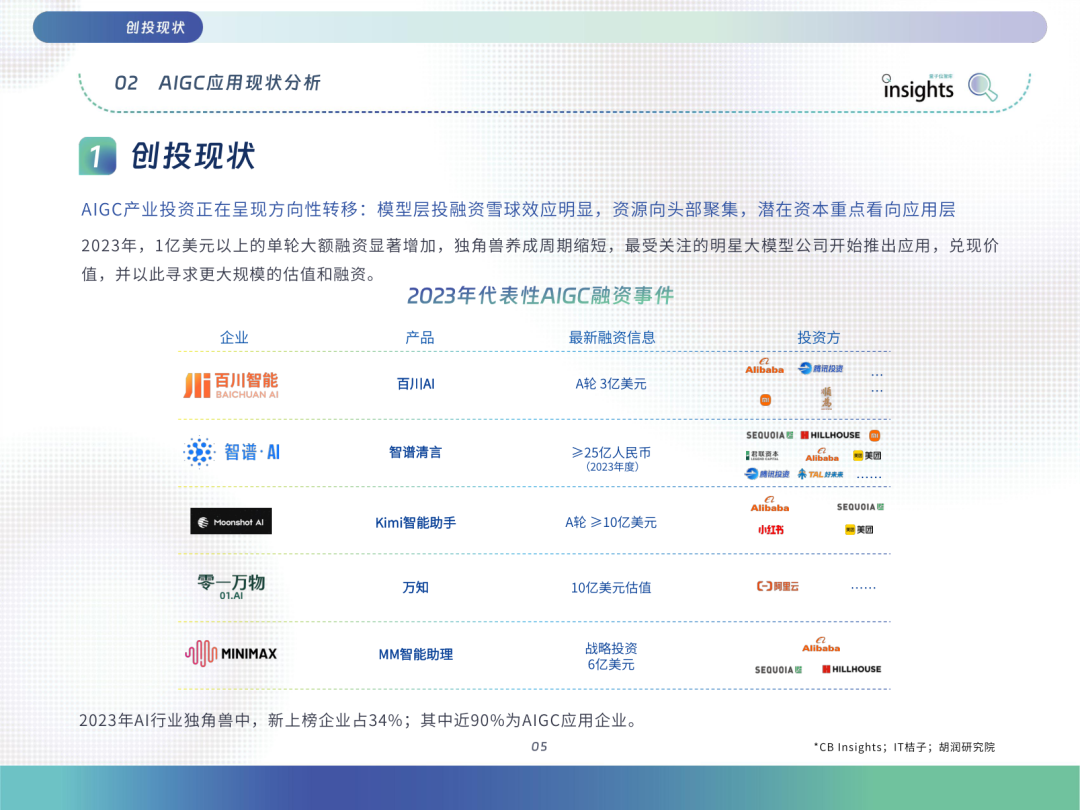Click the 02 AIGC应用现状分析 section heading
Image resolution: width=1080 pixels, height=810 pixels.
tap(218, 83)
